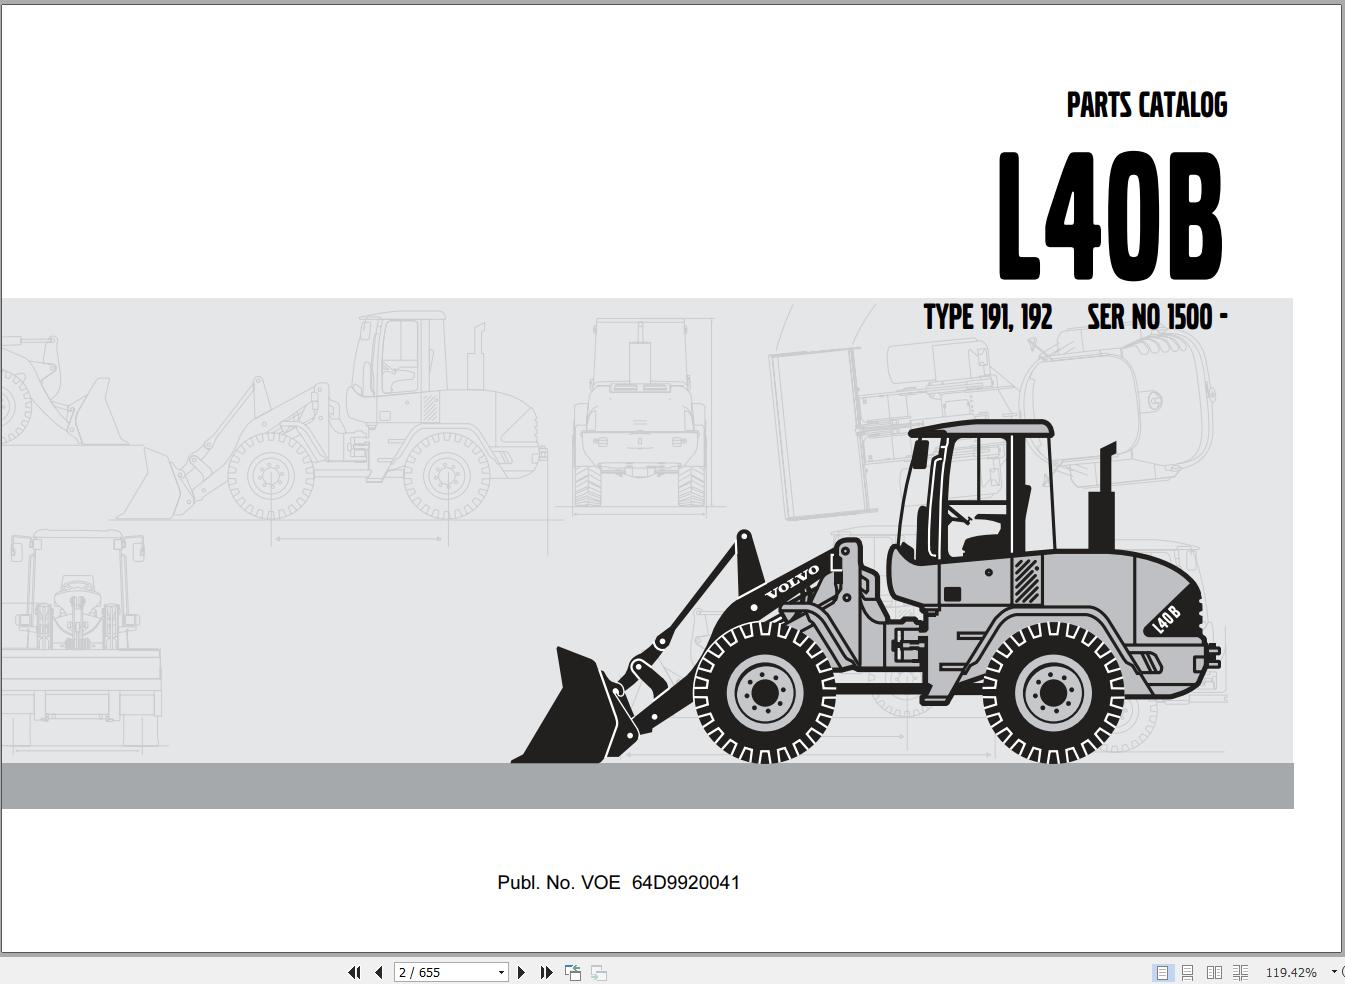Switch off facing pages display
Screen dimensions: 1345x984
[x=1162, y=971]
